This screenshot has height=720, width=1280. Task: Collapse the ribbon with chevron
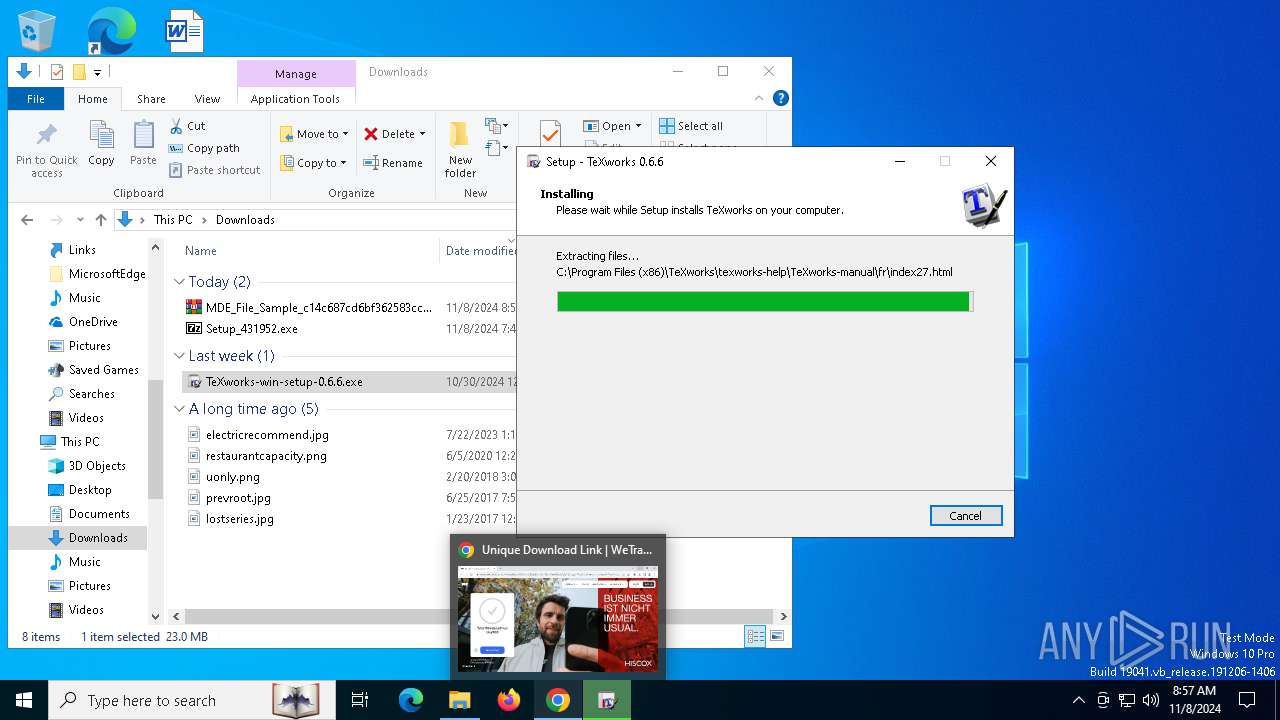(x=760, y=98)
